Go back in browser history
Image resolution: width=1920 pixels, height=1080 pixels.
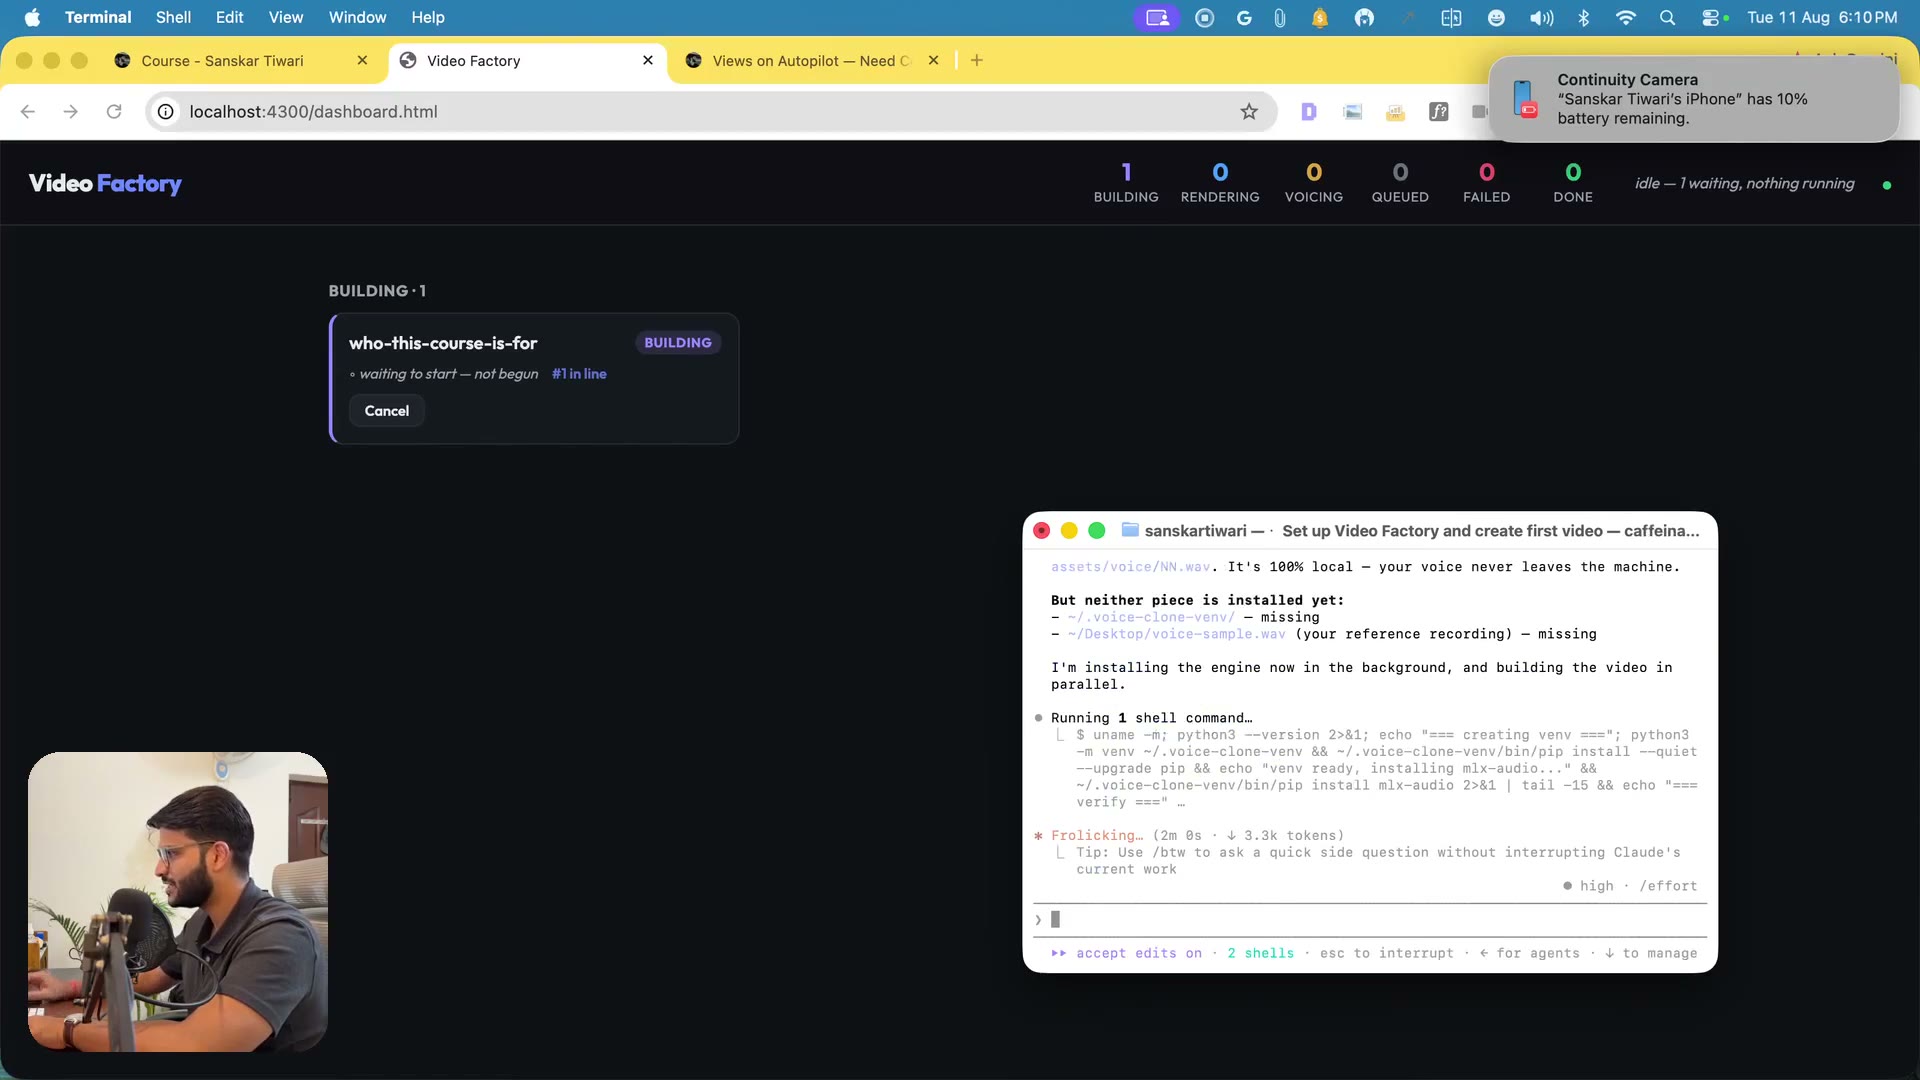pos(28,112)
